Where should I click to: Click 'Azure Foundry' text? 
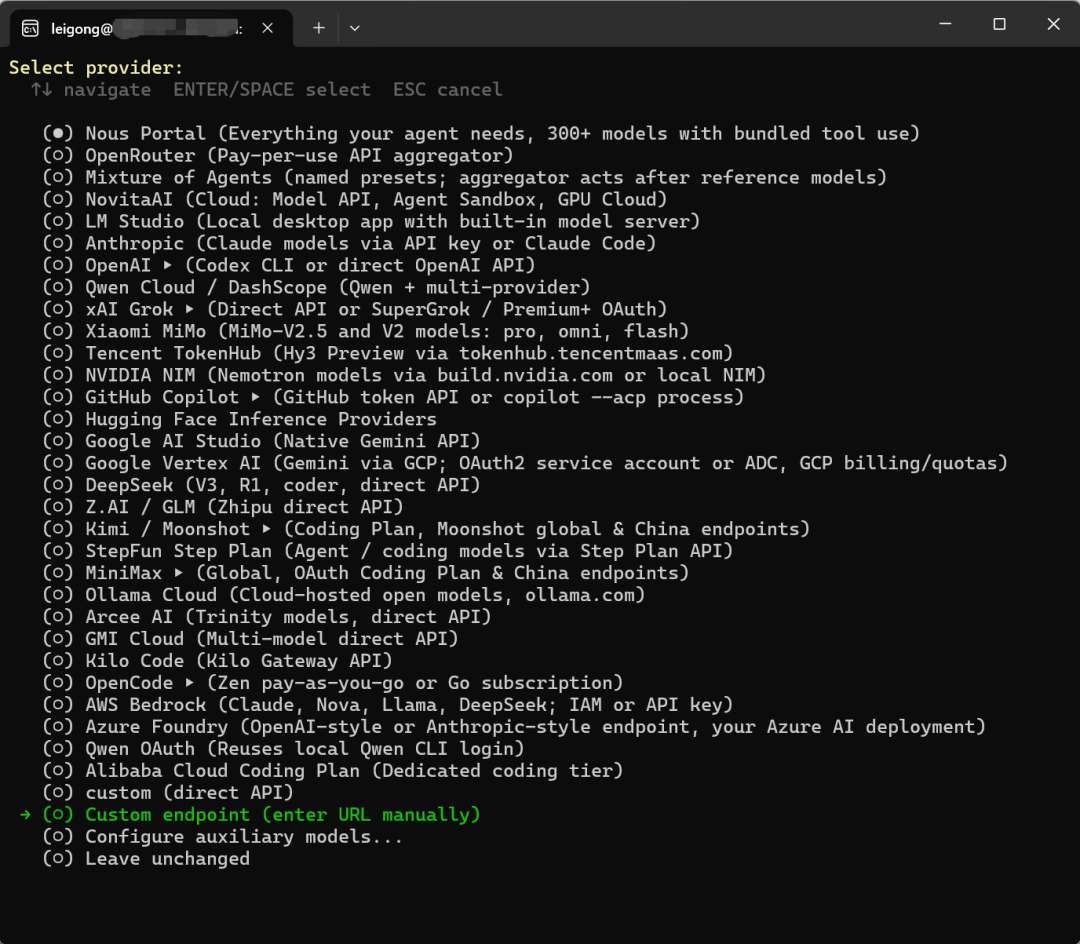tap(156, 727)
